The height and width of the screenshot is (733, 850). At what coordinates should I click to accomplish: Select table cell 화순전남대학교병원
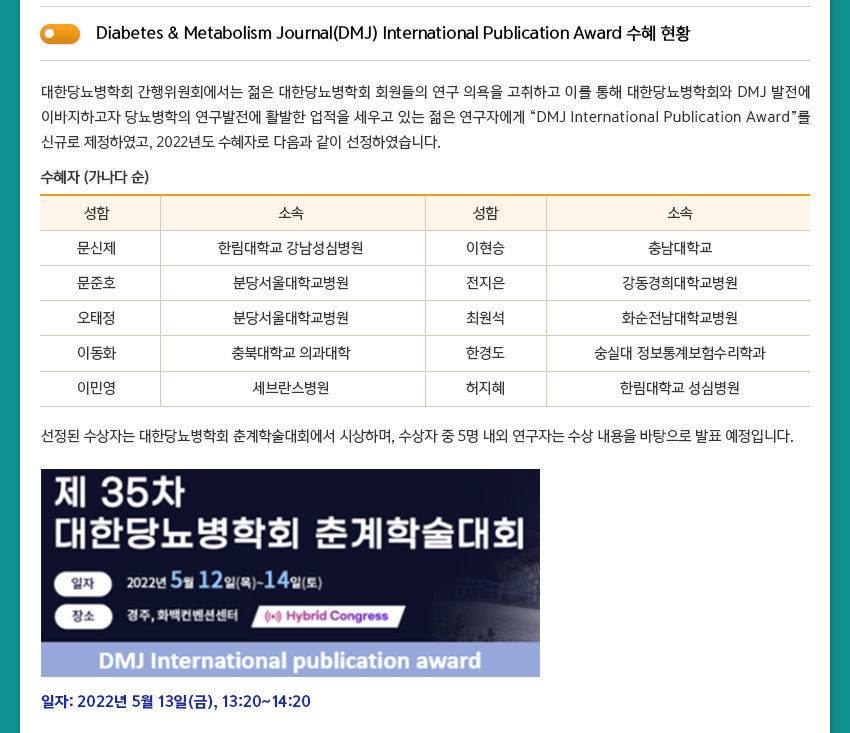(680, 318)
